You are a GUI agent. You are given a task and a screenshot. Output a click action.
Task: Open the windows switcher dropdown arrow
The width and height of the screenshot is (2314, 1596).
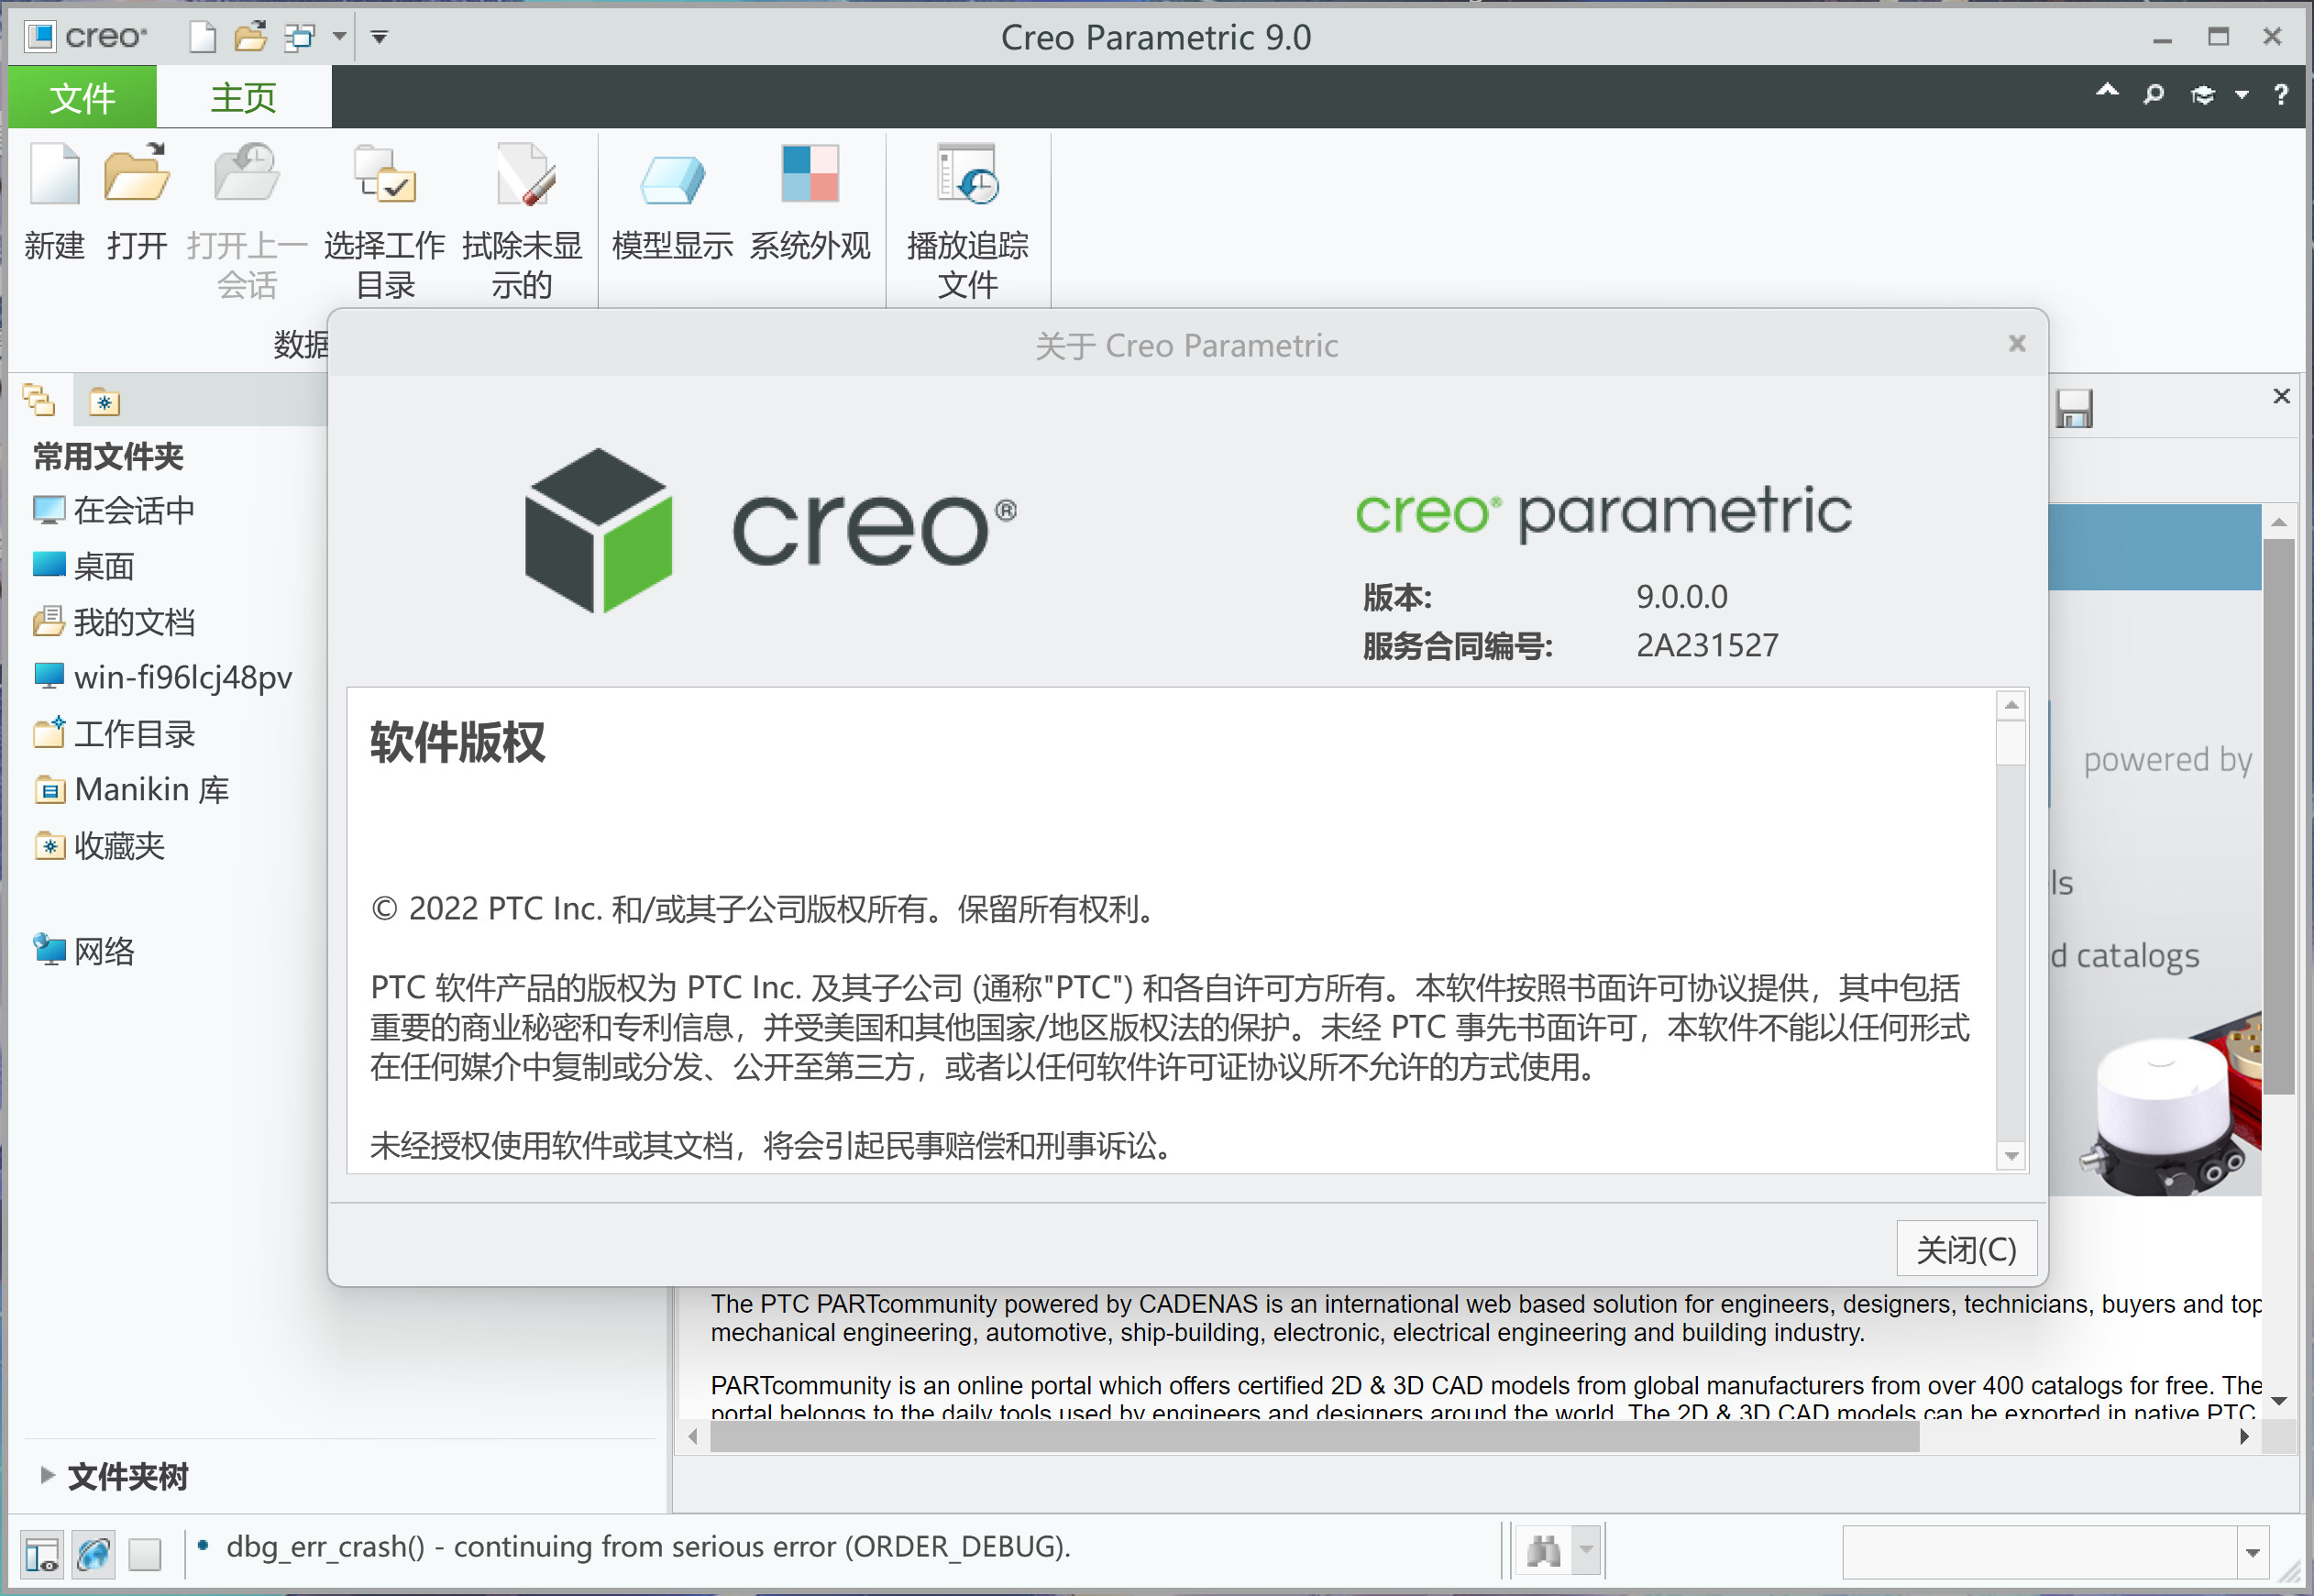(340, 37)
